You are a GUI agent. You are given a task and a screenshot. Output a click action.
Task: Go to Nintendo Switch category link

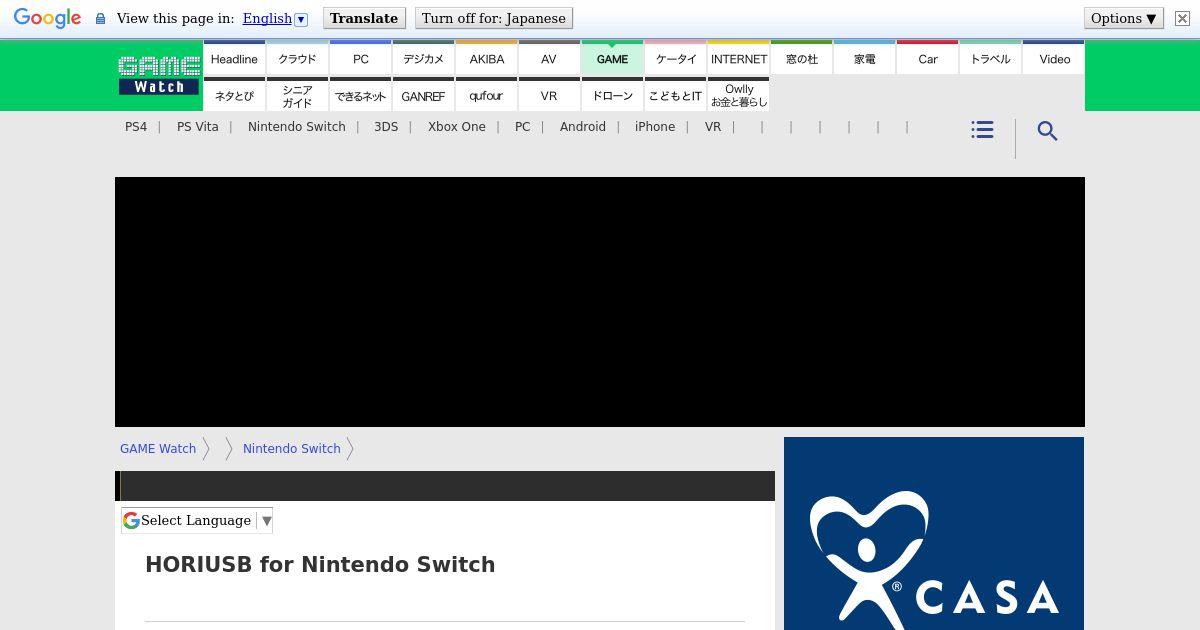pyautogui.click(x=297, y=127)
